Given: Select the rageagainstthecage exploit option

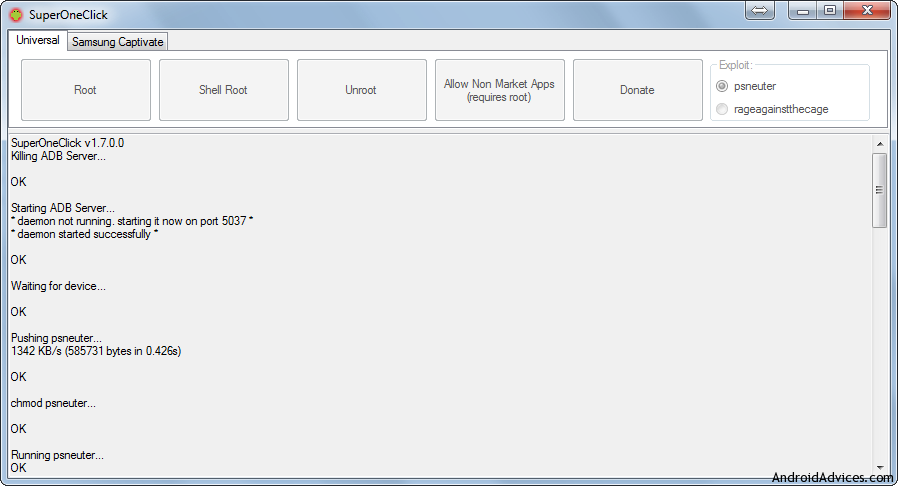Looking at the screenshot, I should click(722, 109).
